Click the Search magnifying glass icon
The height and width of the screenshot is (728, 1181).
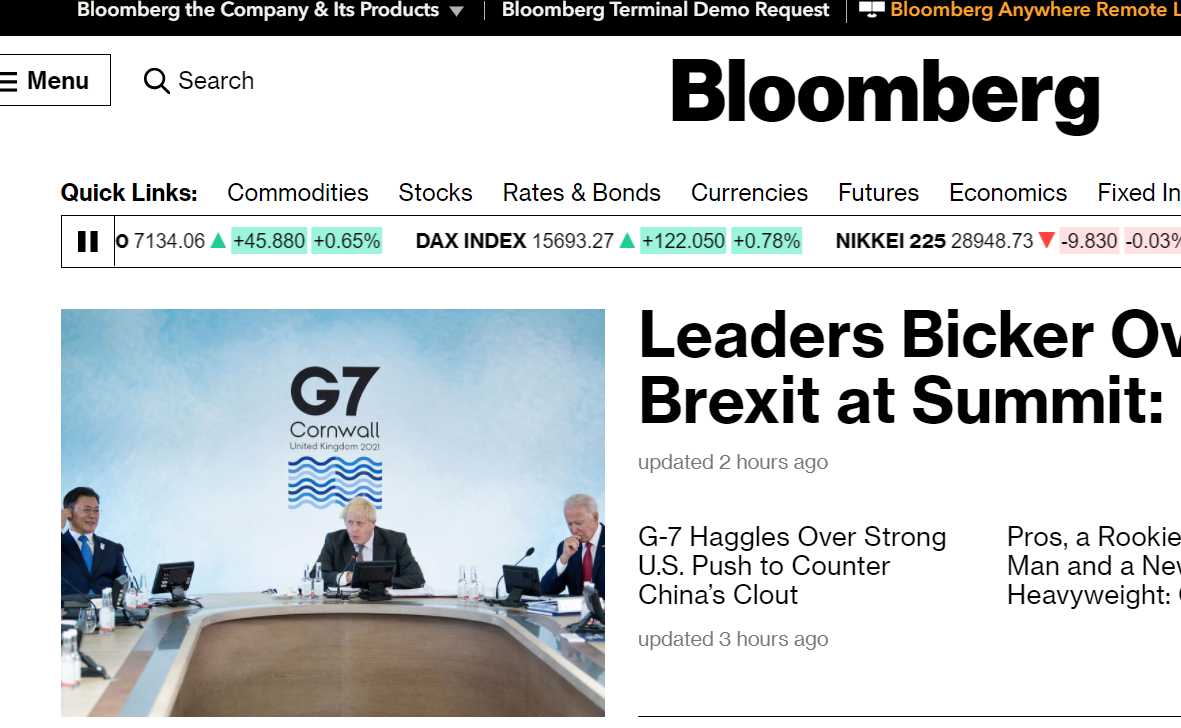click(x=157, y=81)
